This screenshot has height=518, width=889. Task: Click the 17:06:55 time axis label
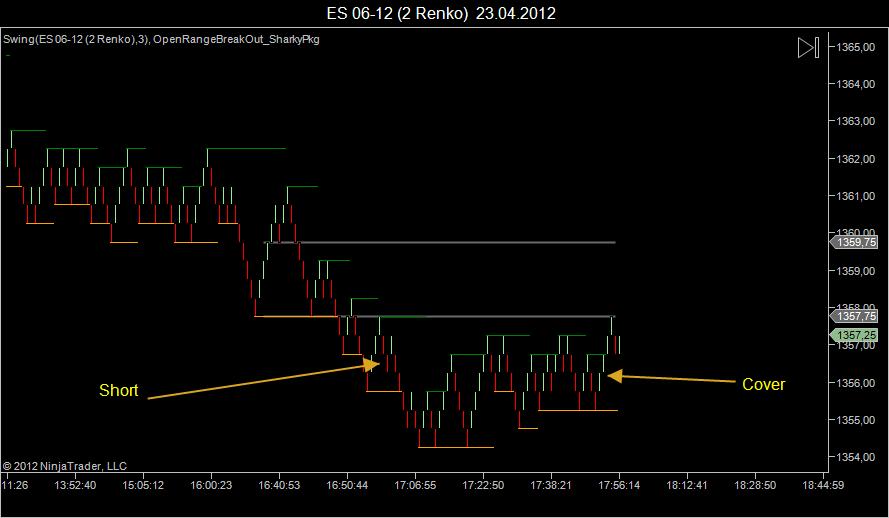(415, 485)
